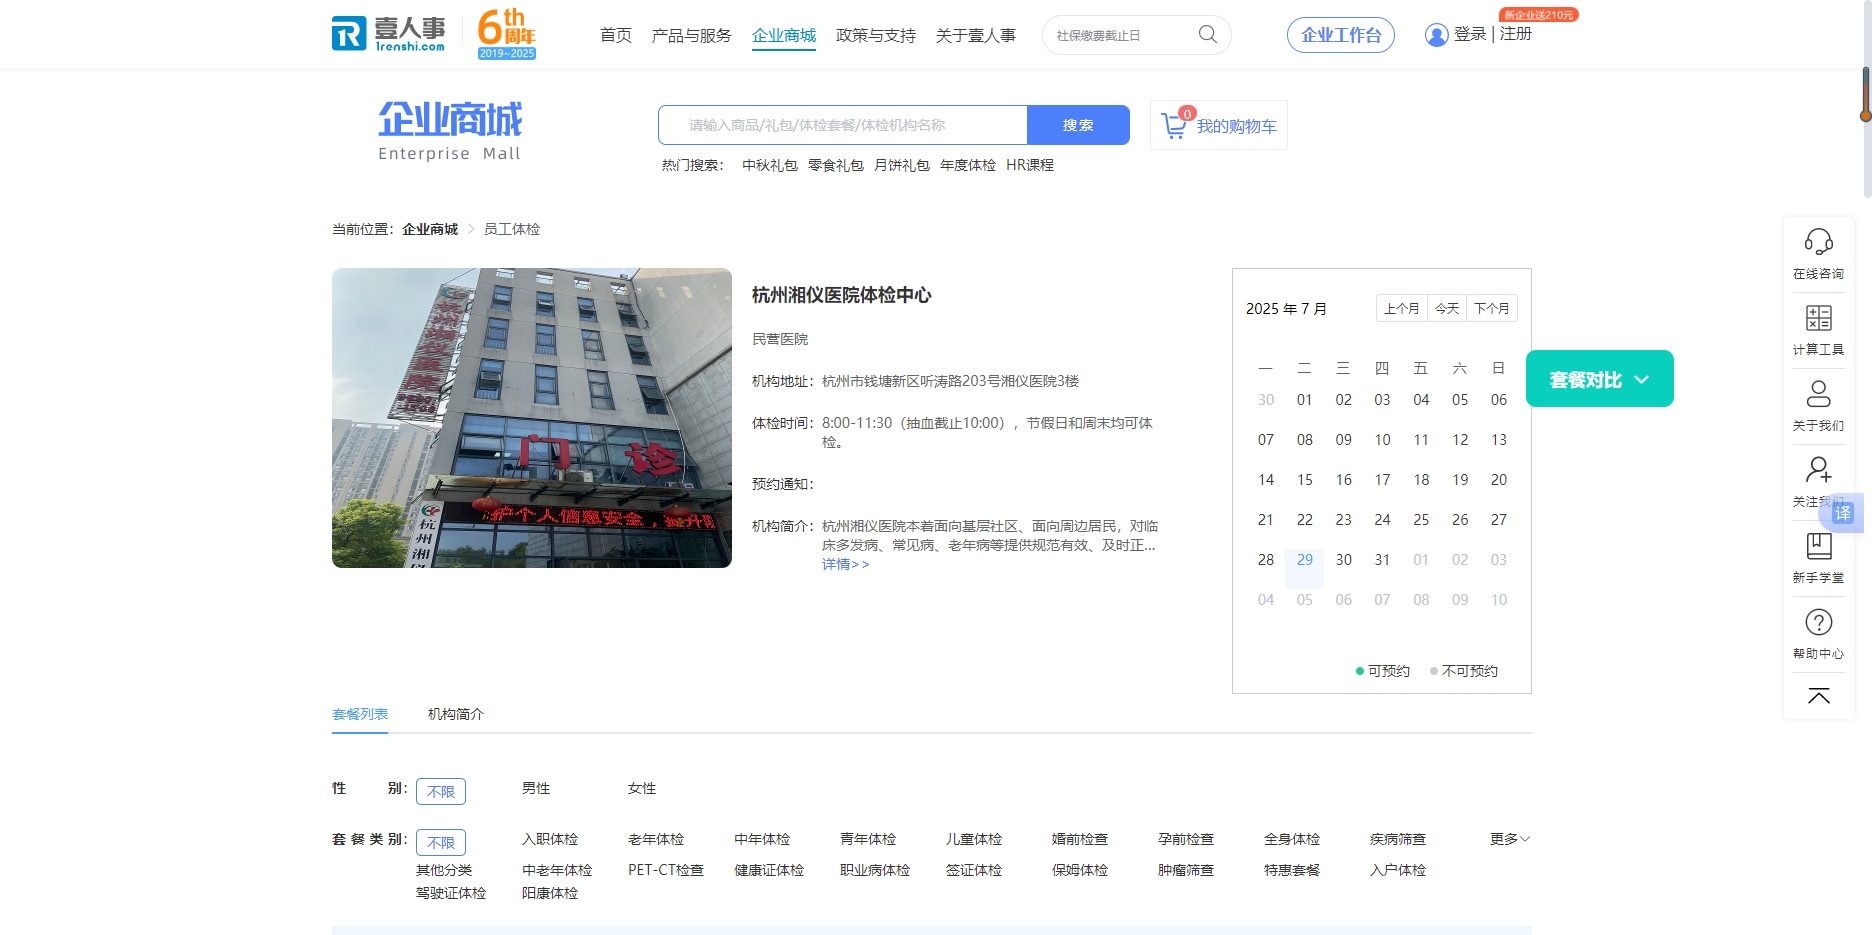Jump to 今天 in calendar
The image size is (1872, 935).
pyautogui.click(x=1447, y=308)
